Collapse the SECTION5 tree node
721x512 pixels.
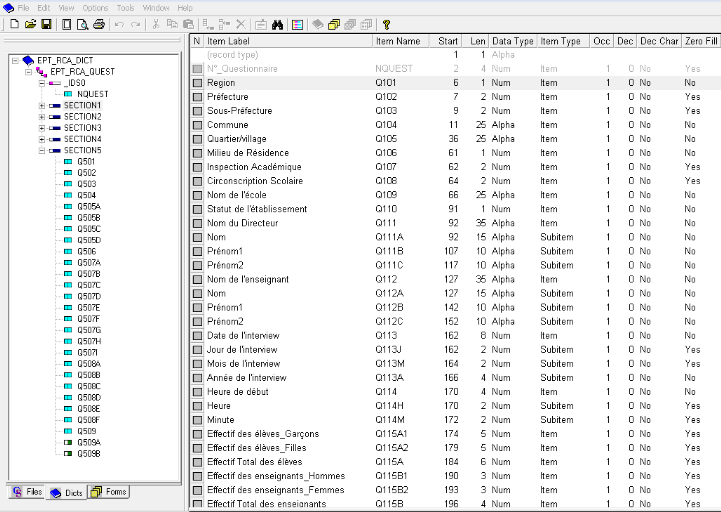point(42,150)
